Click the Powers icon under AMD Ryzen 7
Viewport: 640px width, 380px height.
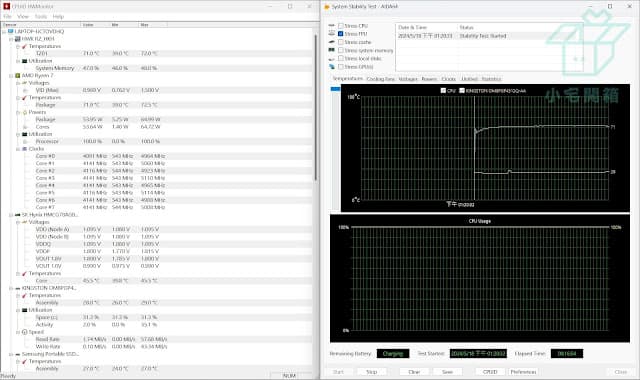tap(24, 112)
